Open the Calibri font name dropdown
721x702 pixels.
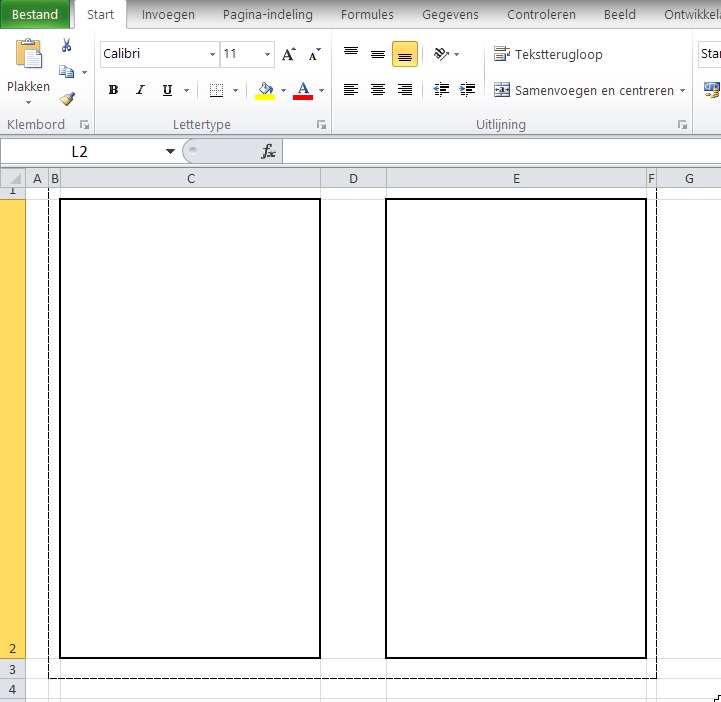[212, 54]
